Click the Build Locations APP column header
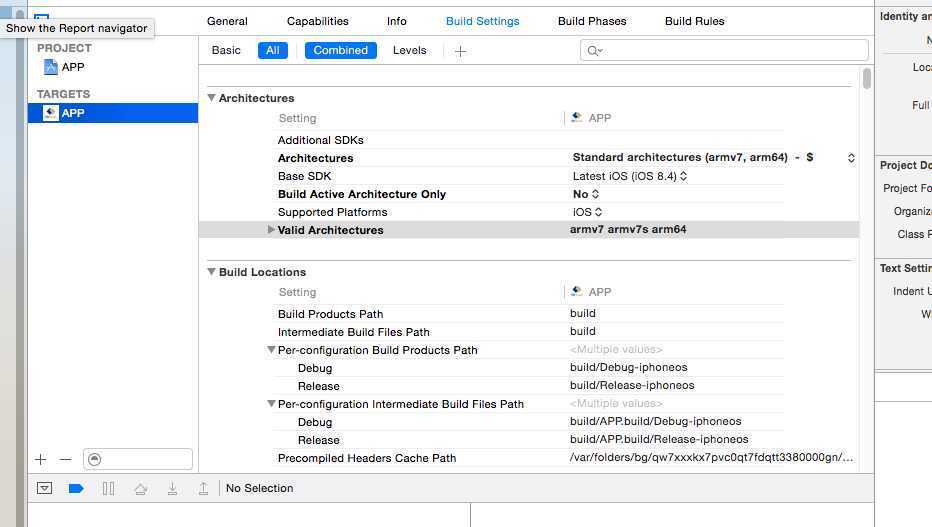The height and width of the screenshot is (527, 932). pos(591,292)
